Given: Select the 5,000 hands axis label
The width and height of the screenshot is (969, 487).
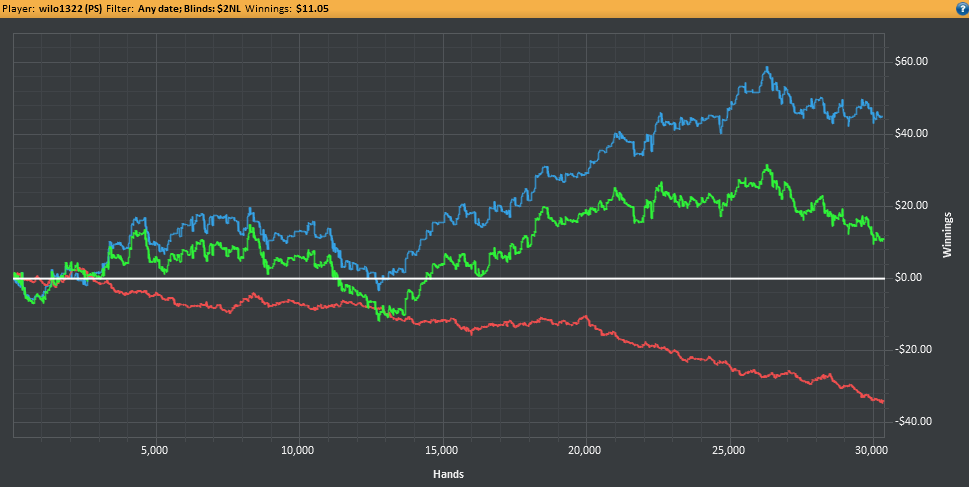Looking at the screenshot, I should [154, 451].
